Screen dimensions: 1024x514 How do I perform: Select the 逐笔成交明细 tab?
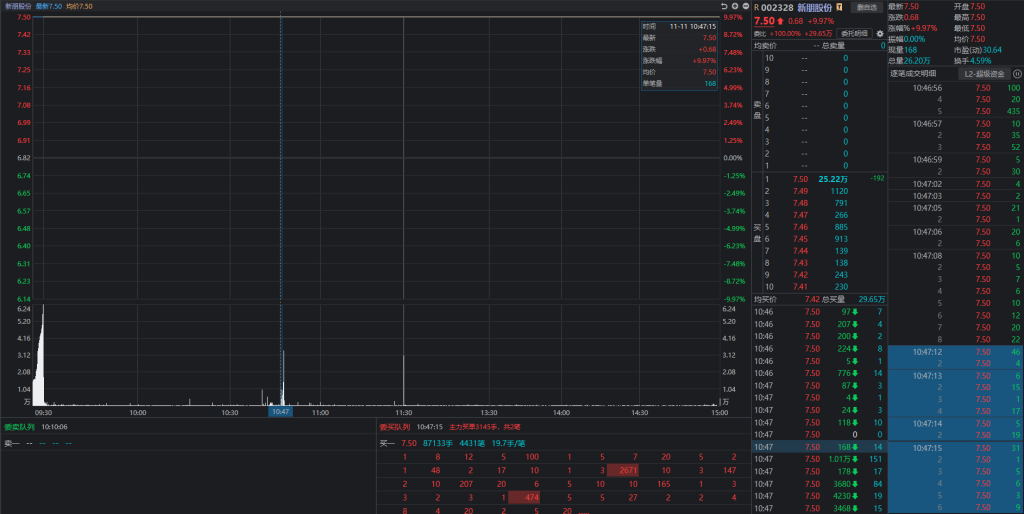tap(915, 73)
